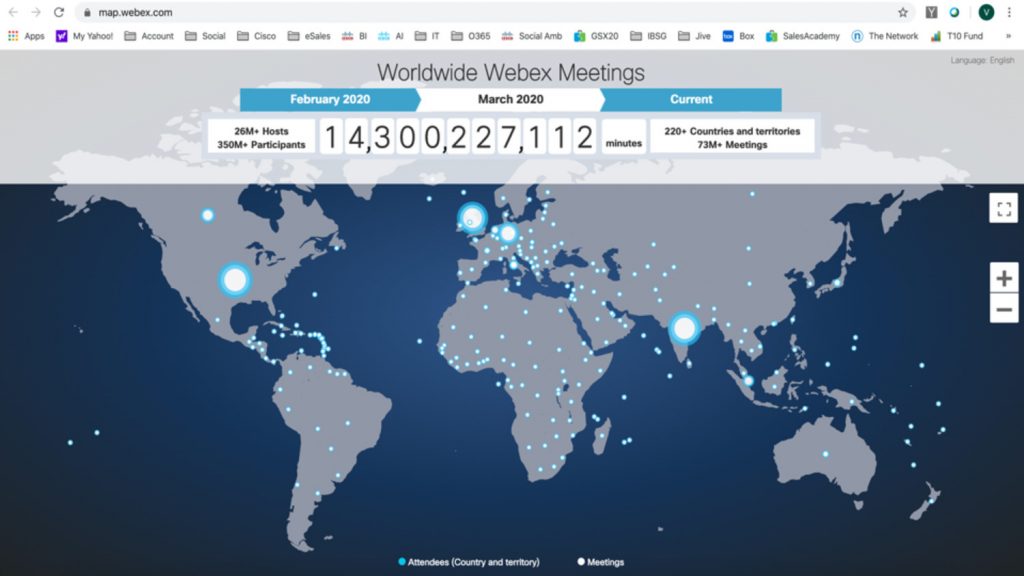Open the Chrome three-dot menu
The height and width of the screenshot is (576, 1024).
point(1010,12)
